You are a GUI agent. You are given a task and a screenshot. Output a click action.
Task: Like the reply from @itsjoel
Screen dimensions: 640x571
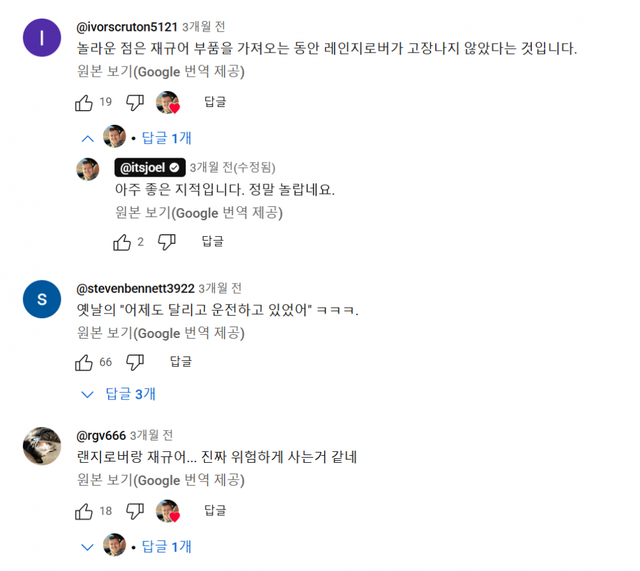pyautogui.click(x=122, y=242)
